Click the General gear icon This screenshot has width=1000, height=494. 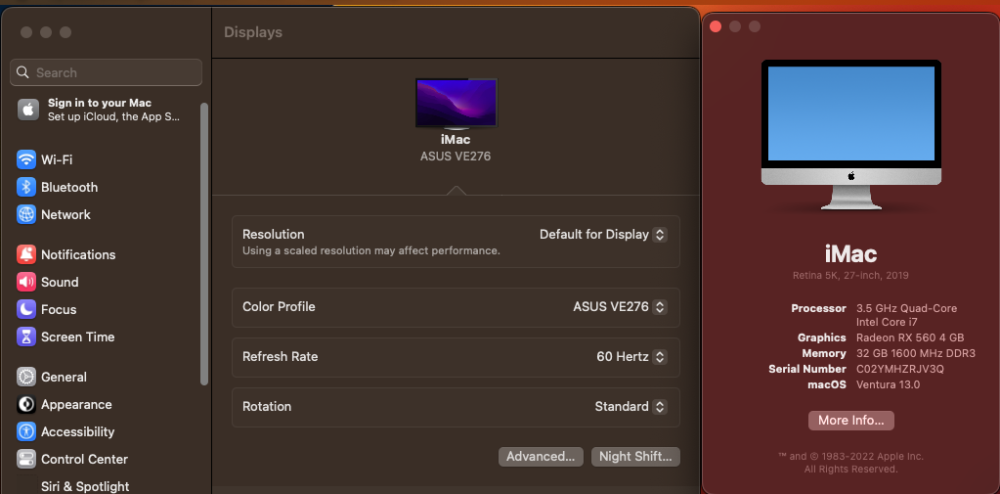(26, 377)
